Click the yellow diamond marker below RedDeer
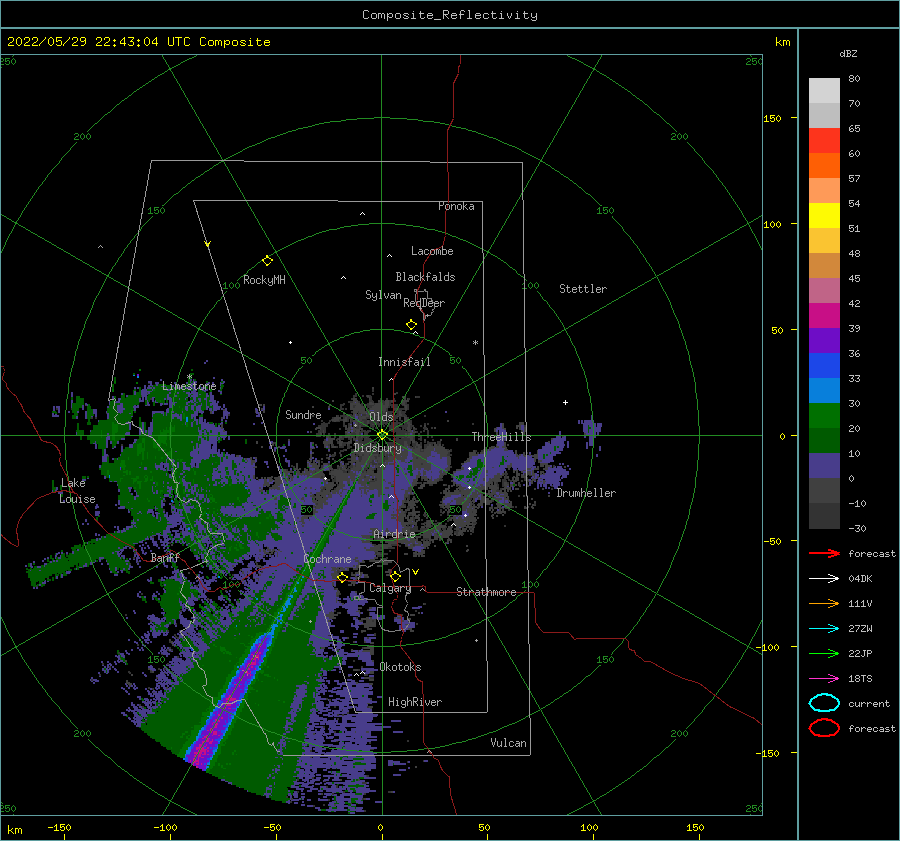 pyautogui.click(x=411, y=325)
